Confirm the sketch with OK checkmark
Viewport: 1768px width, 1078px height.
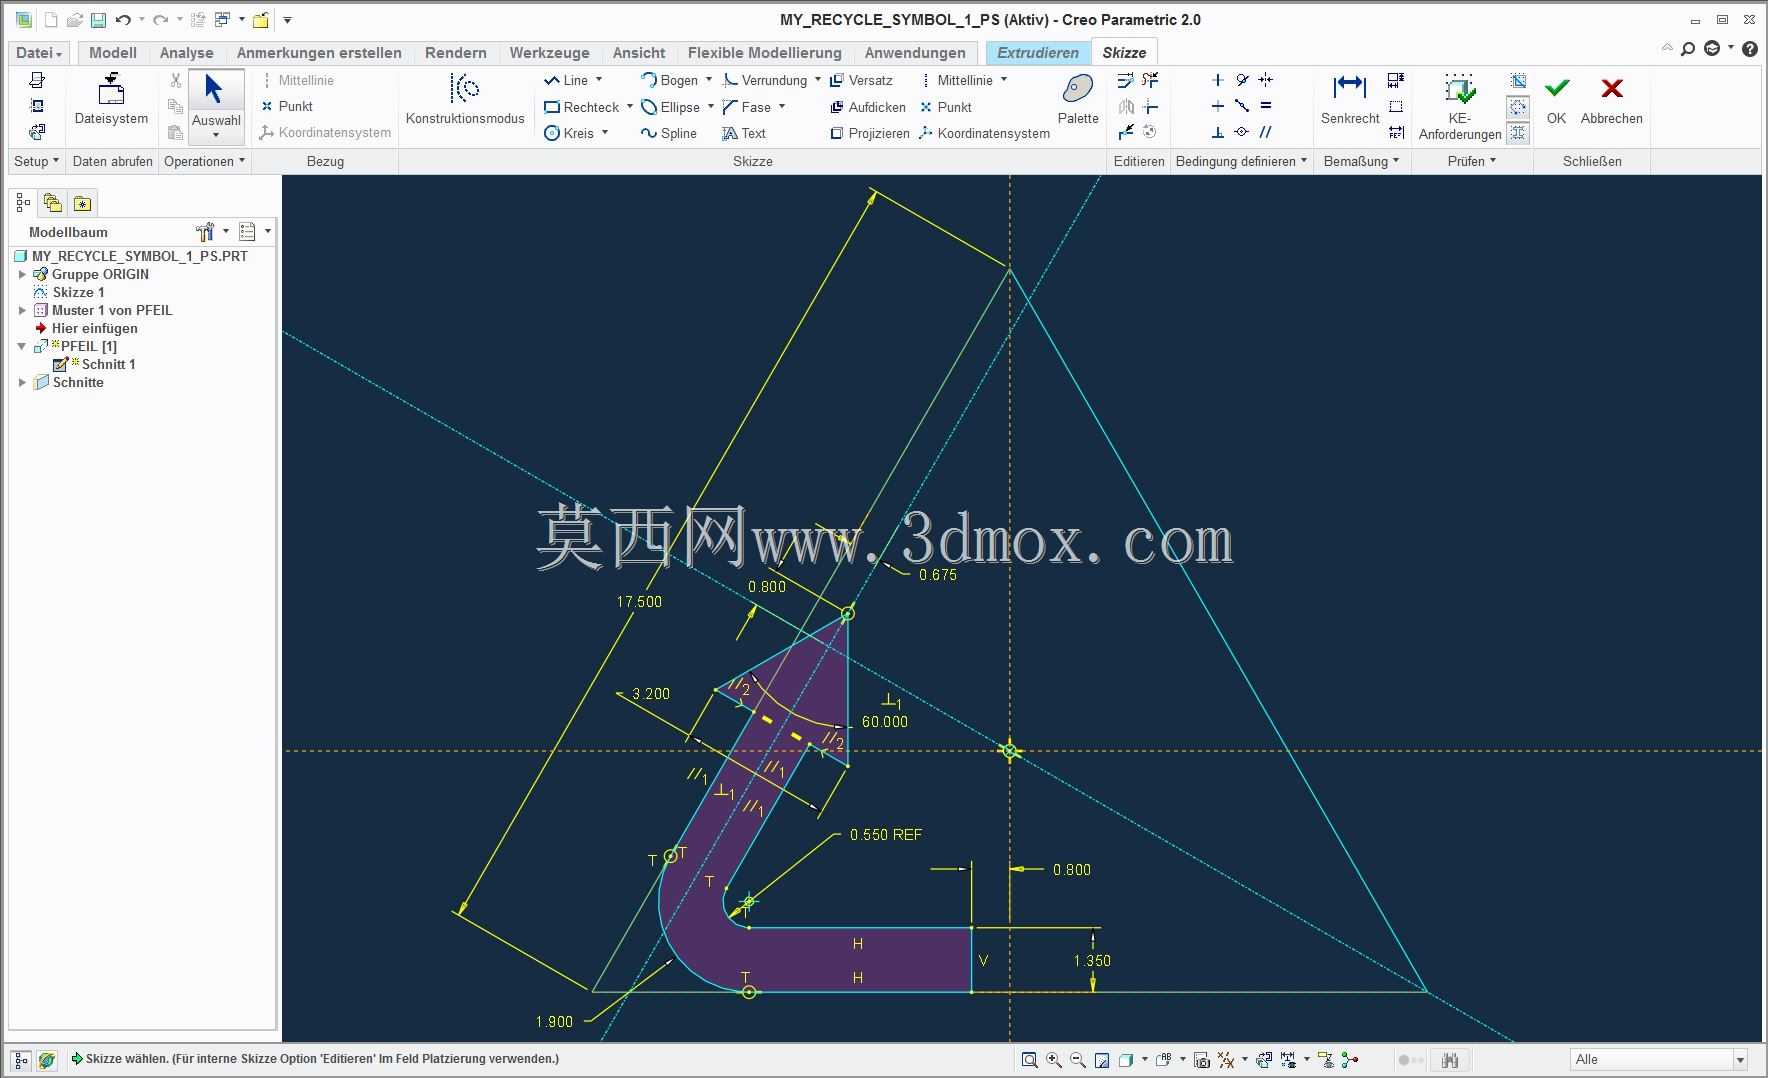pos(1557,100)
